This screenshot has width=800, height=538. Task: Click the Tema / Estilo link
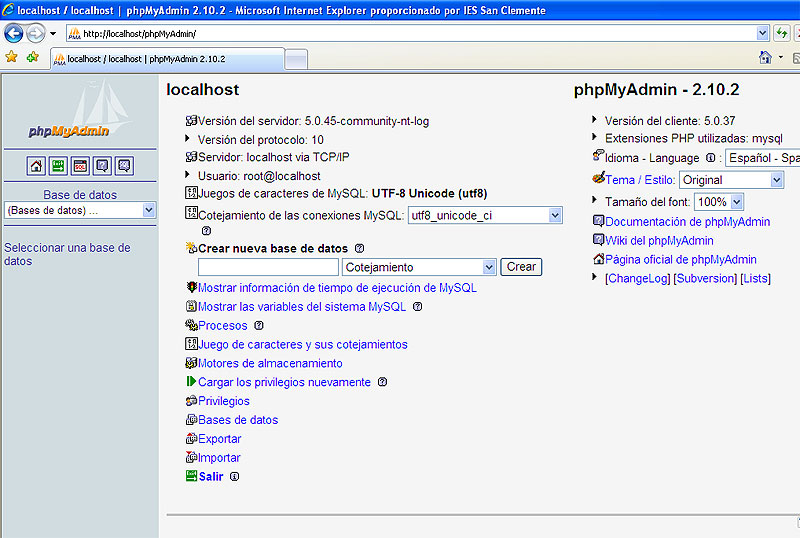click(x=640, y=180)
